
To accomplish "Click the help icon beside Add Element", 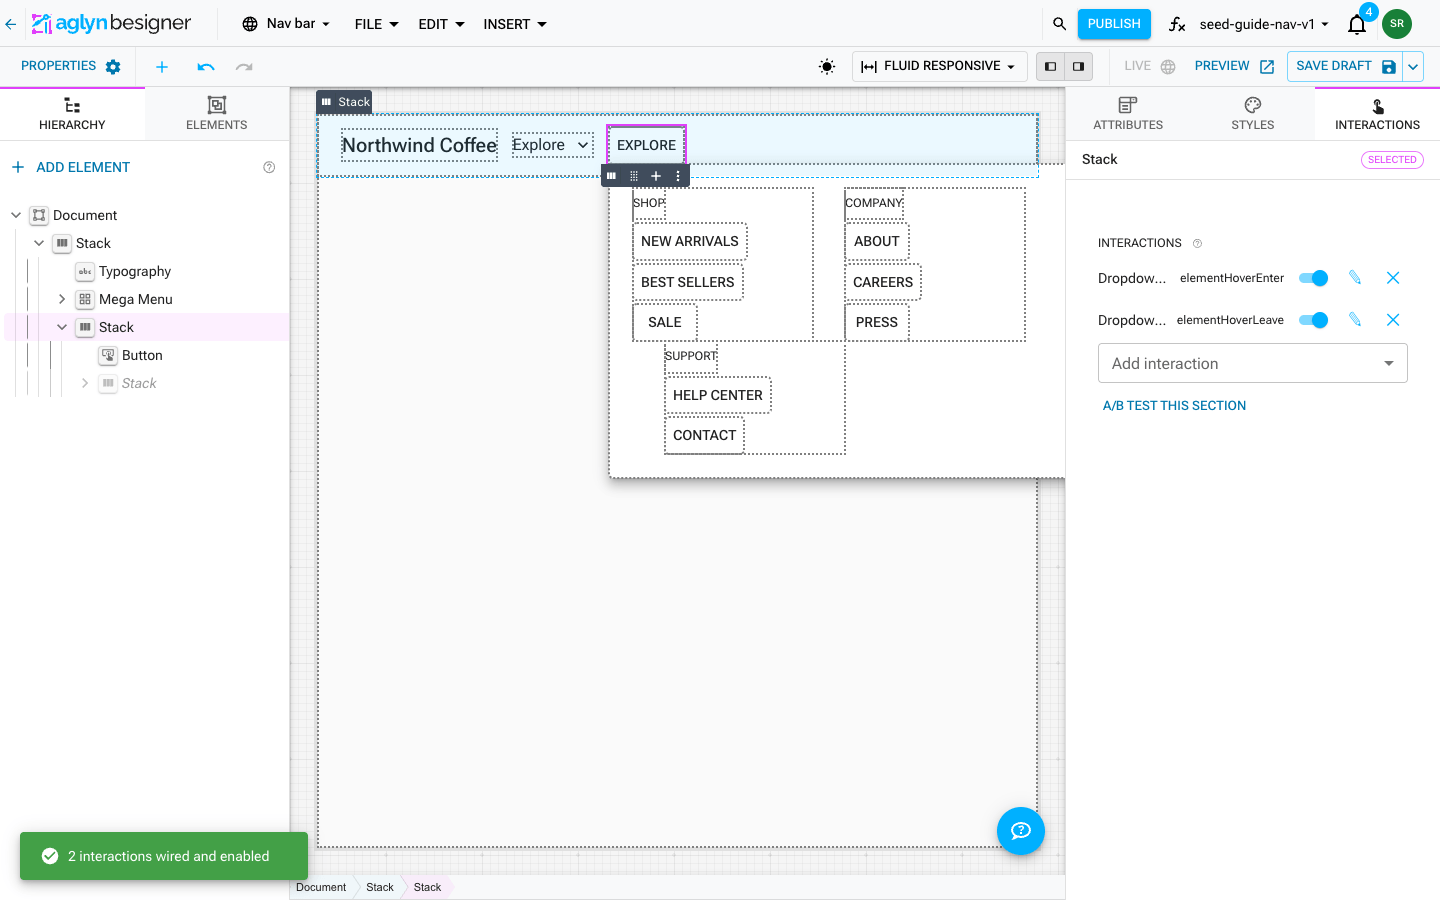I will [x=269, y=167].
